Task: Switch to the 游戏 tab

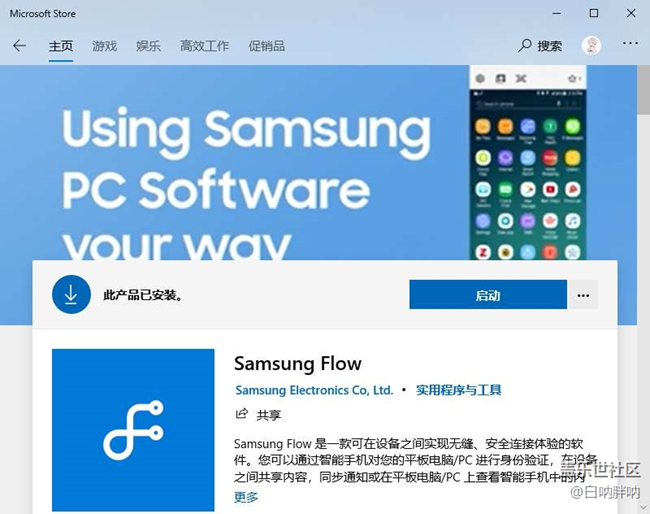Action: point(104,46)
